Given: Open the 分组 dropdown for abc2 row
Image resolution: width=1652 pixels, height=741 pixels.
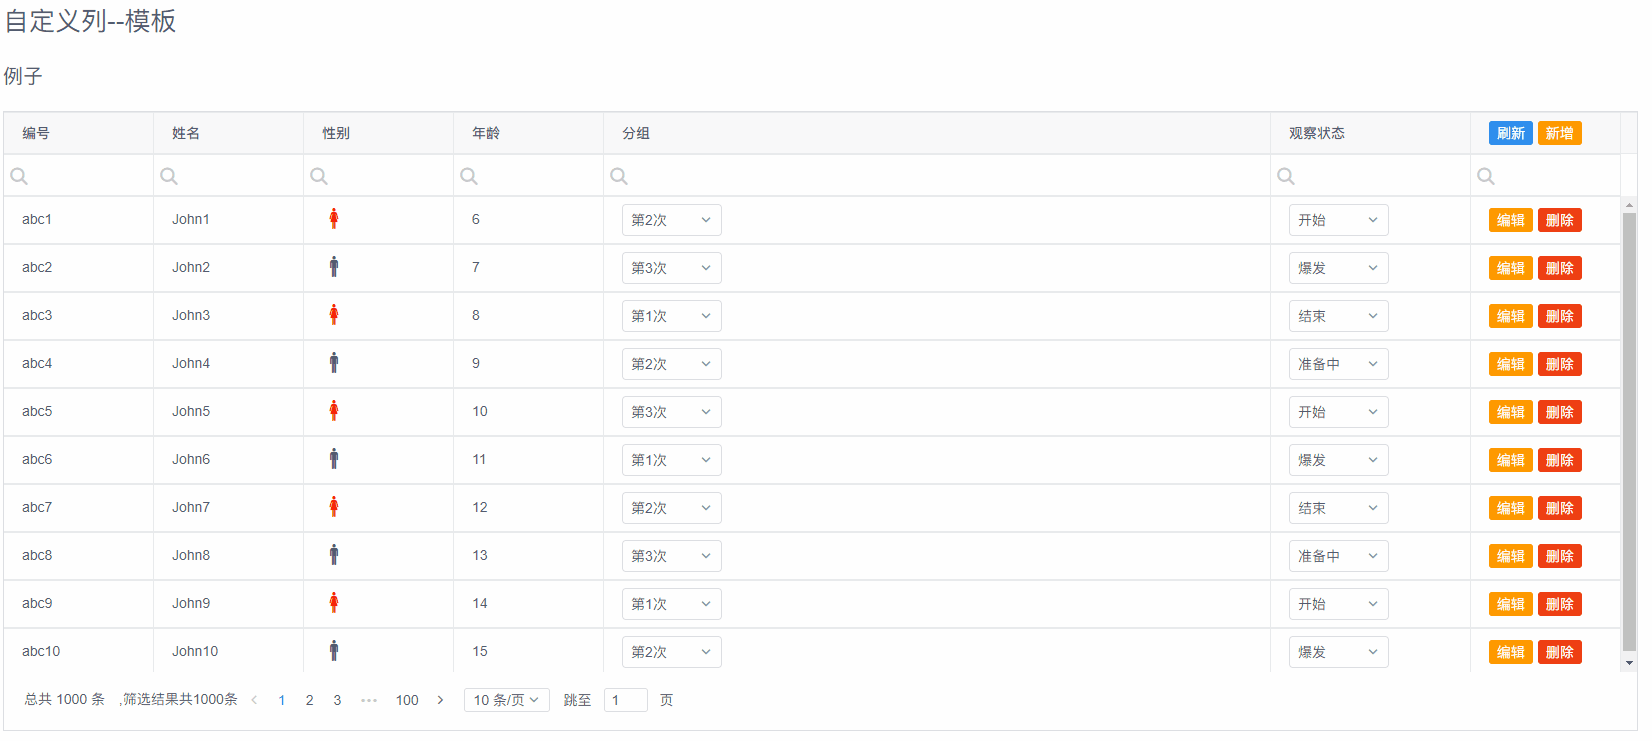Looking at the screenshot, I should (671, 268).
